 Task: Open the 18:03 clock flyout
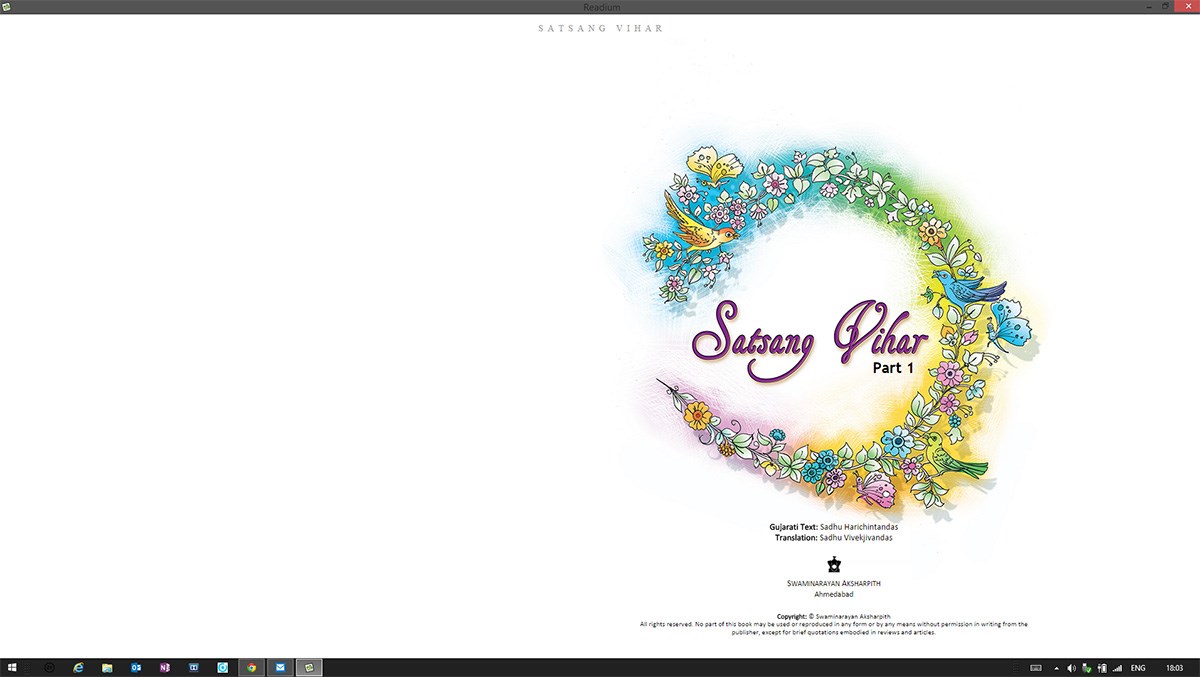click(x=1174, y=667)
